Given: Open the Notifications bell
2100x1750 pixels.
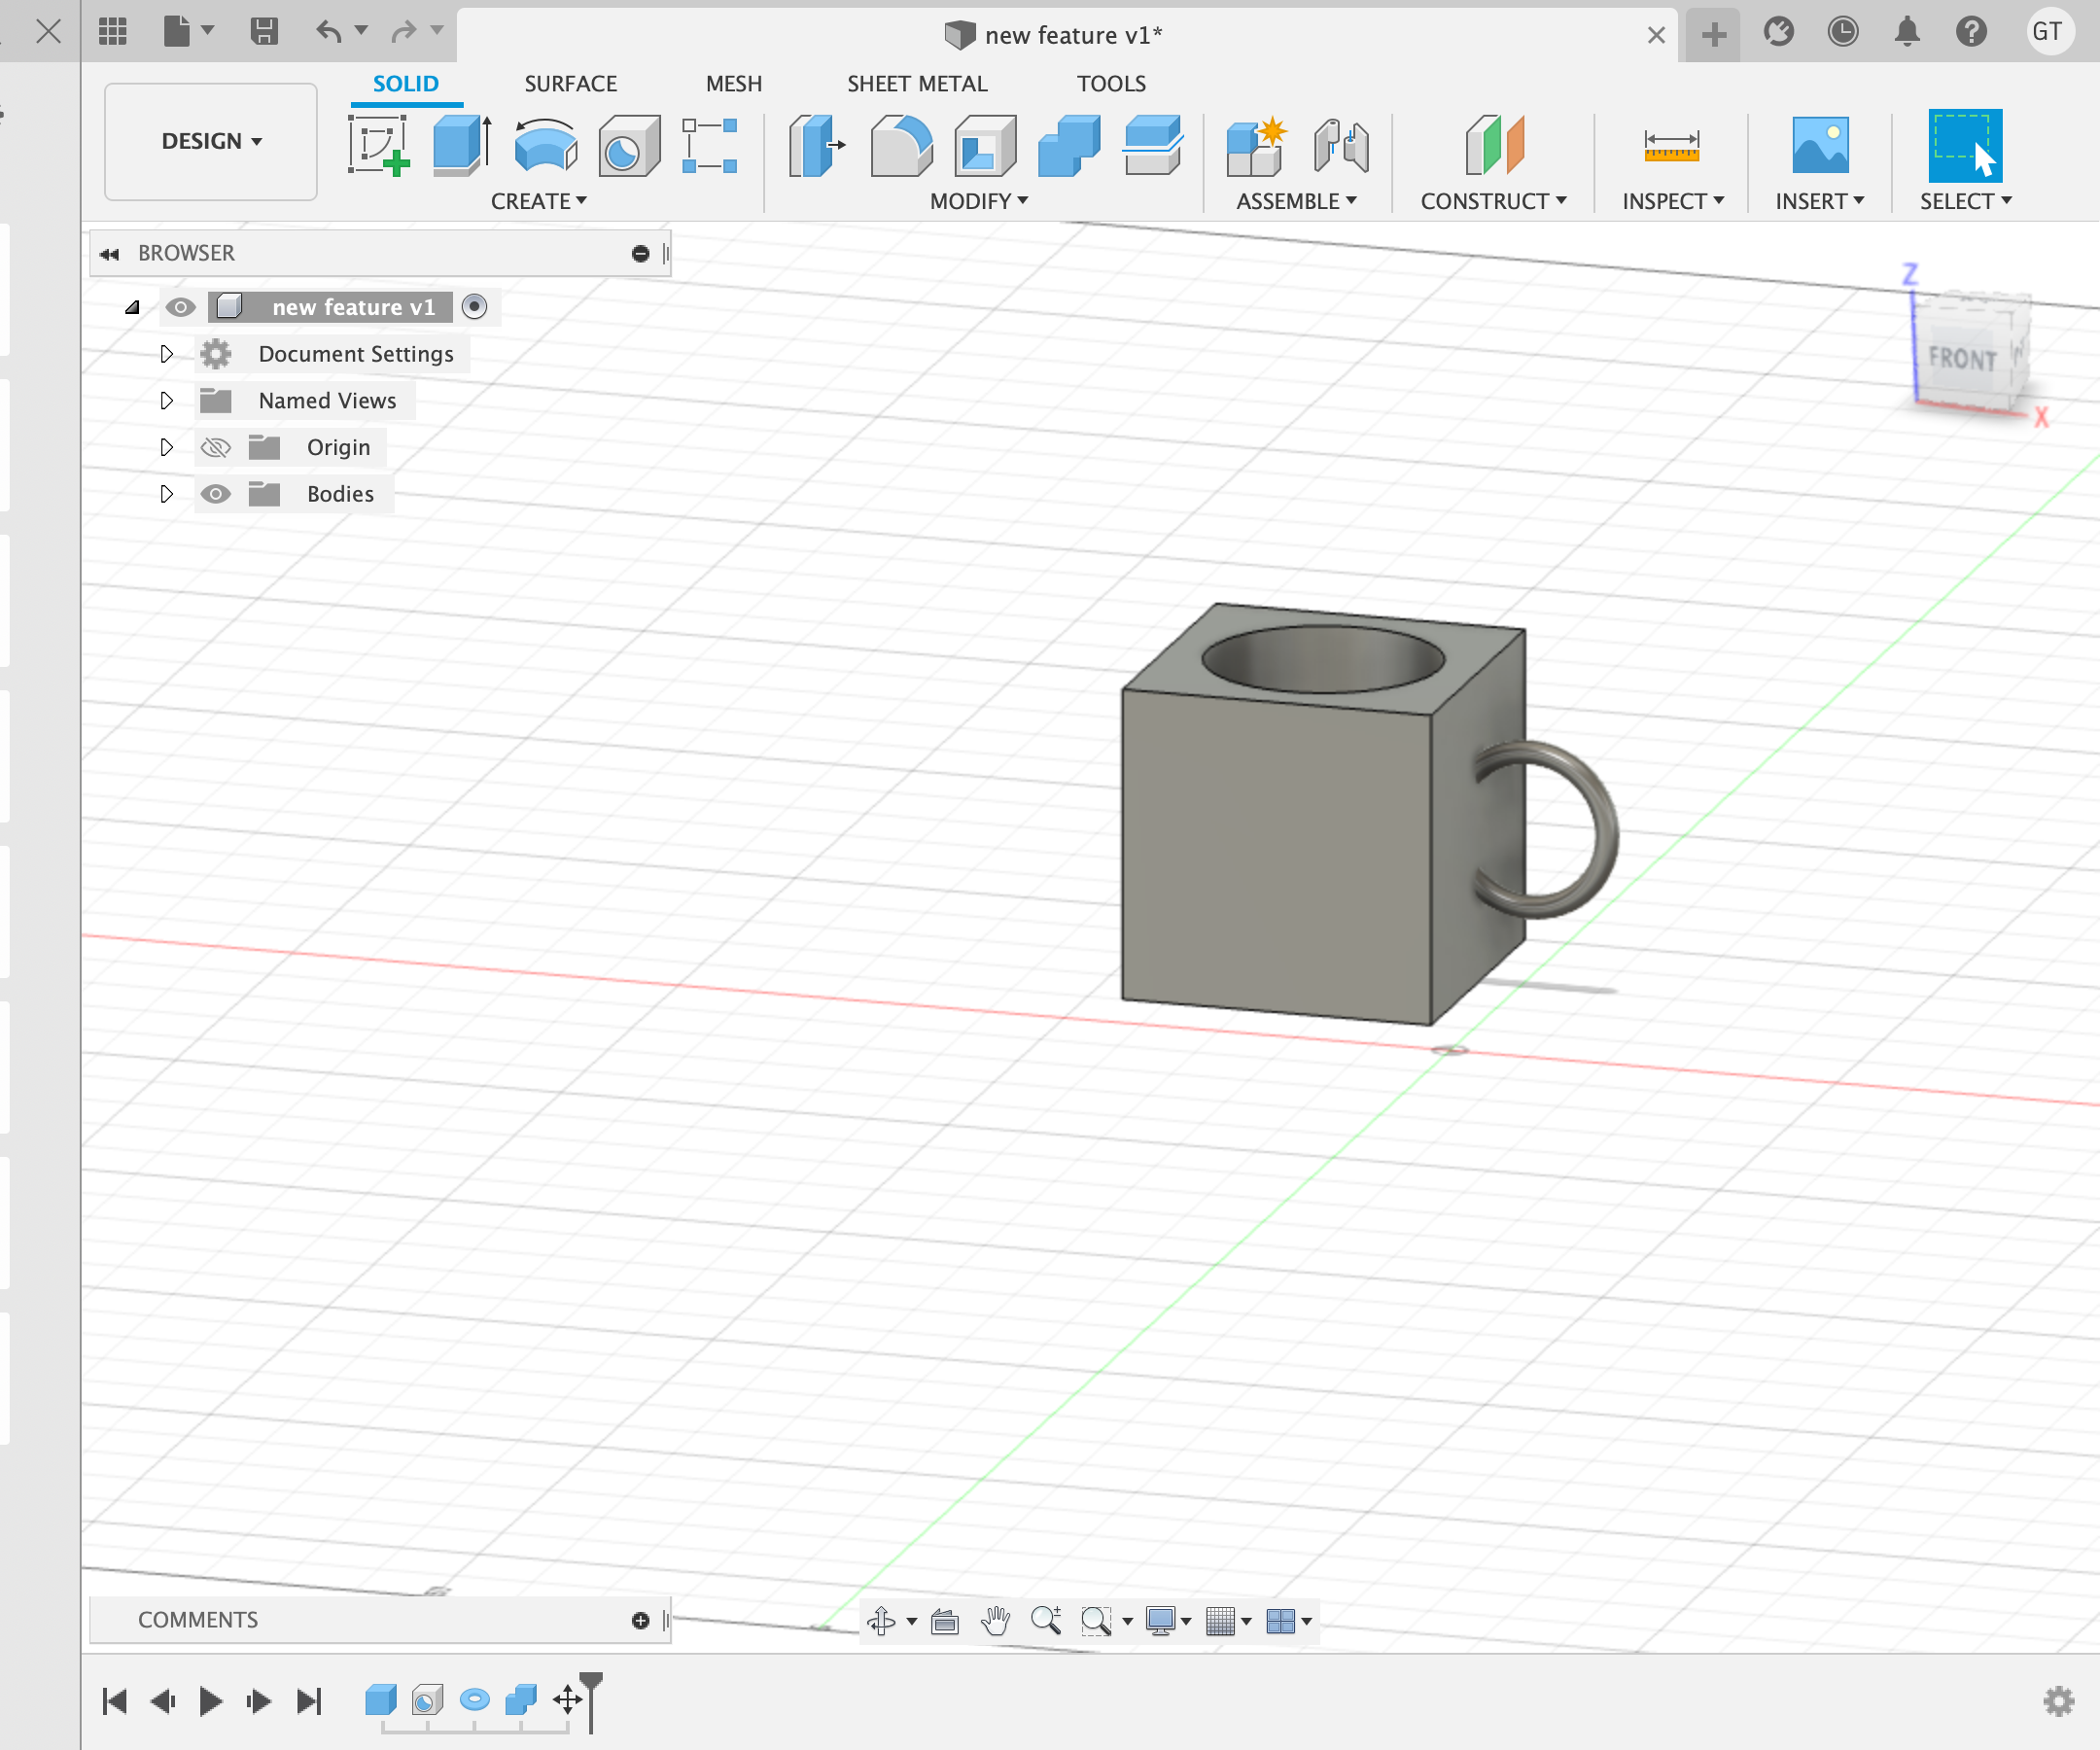Looking at the screenshot, I should click(x=1907, y=32).
